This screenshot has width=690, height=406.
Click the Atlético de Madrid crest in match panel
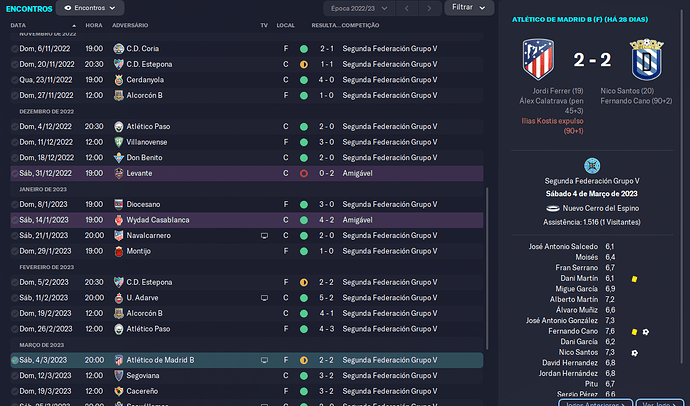pos(538,59)
